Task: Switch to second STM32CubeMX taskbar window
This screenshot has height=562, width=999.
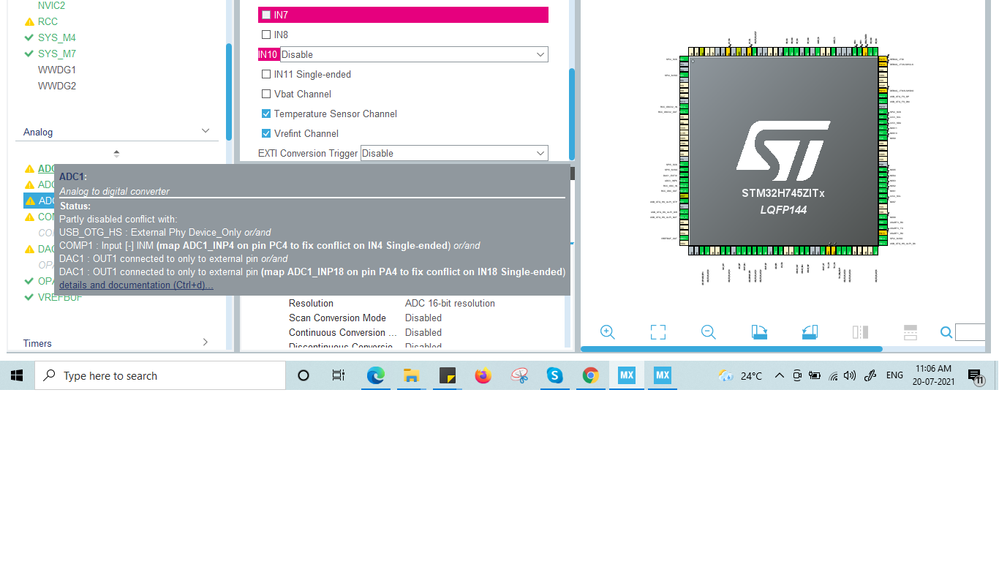Action: pos(663,376)
